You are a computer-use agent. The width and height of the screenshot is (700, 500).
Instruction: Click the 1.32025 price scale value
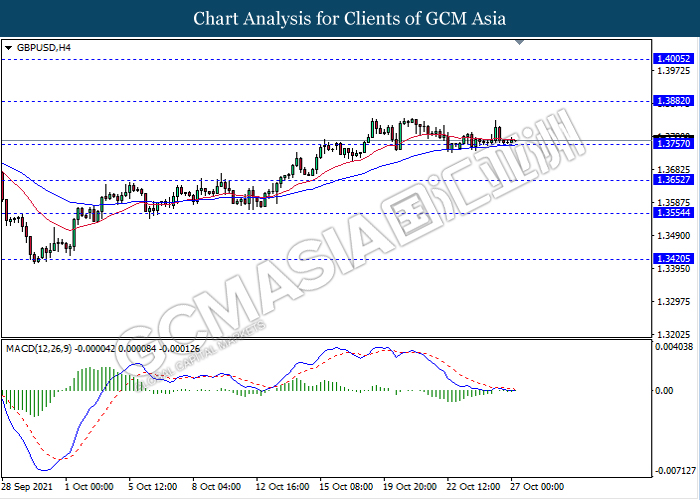(674, 334)
